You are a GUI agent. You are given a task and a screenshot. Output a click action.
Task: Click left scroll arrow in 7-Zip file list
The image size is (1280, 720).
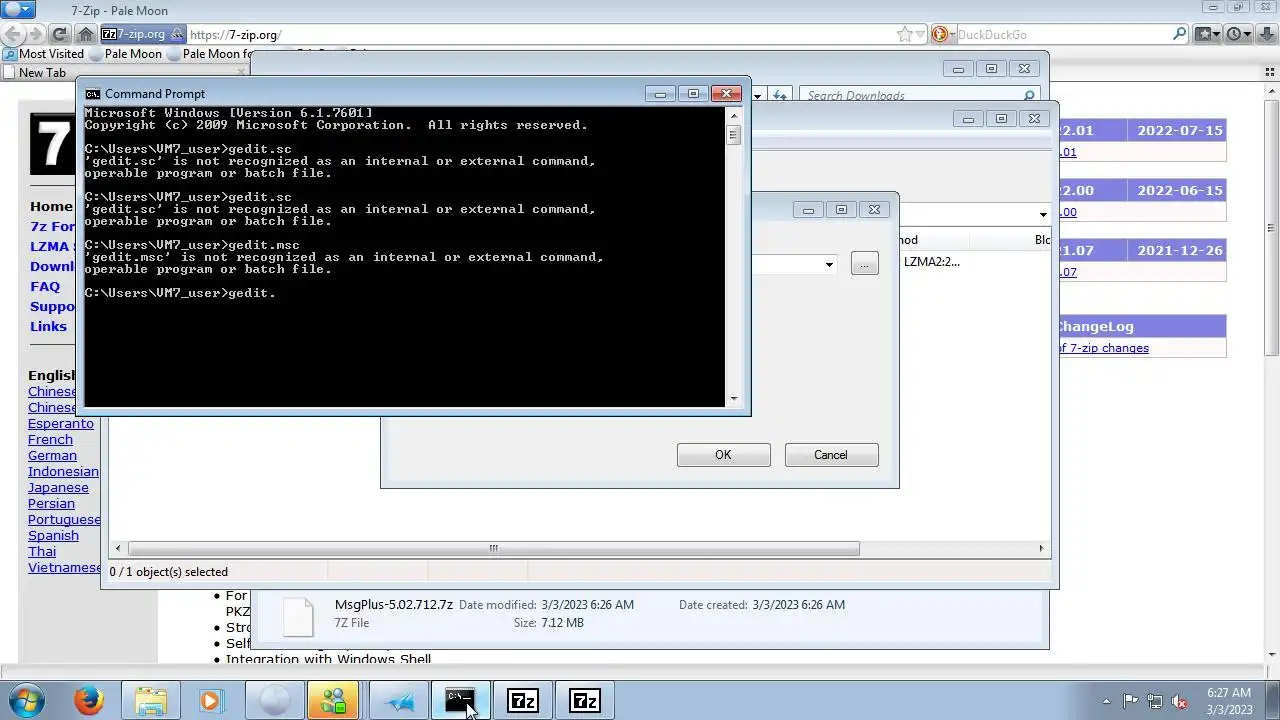[x=119, y=548]
